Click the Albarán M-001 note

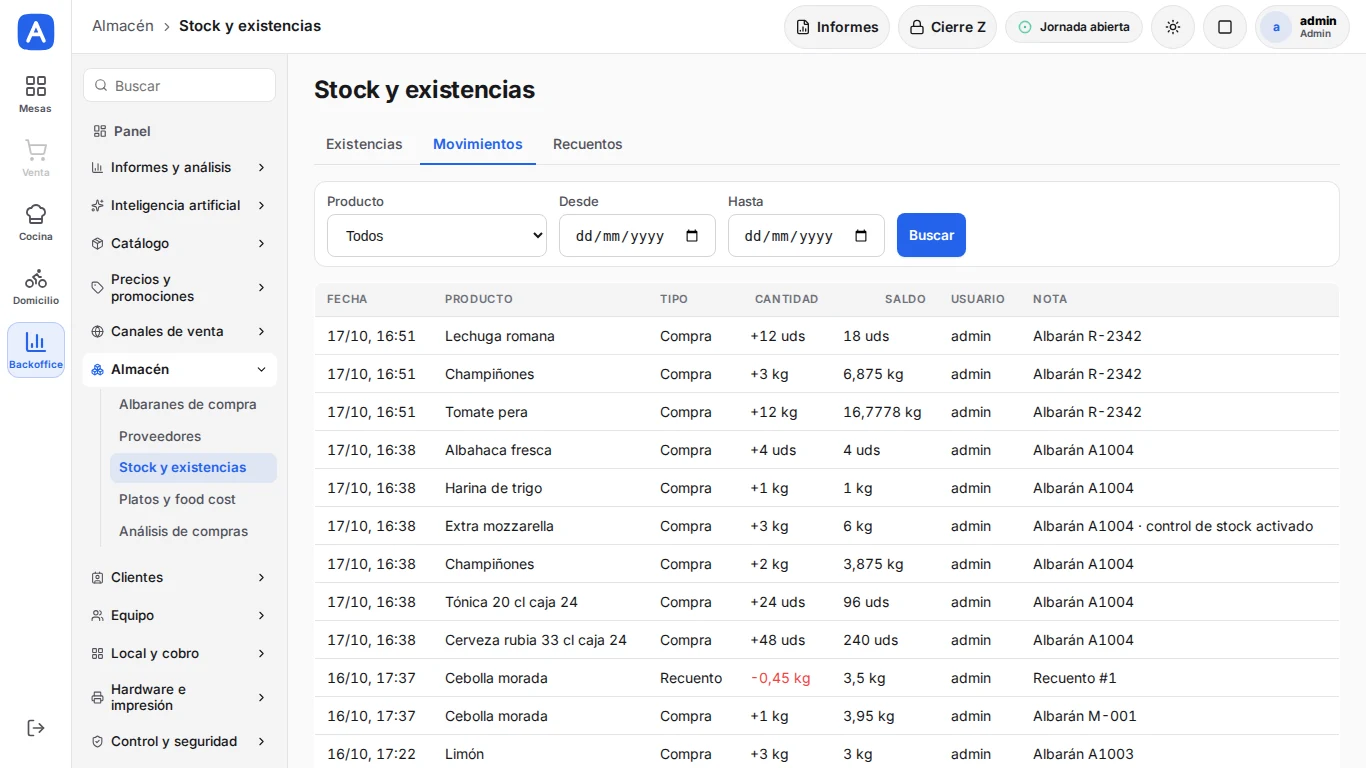point(1085,716)
